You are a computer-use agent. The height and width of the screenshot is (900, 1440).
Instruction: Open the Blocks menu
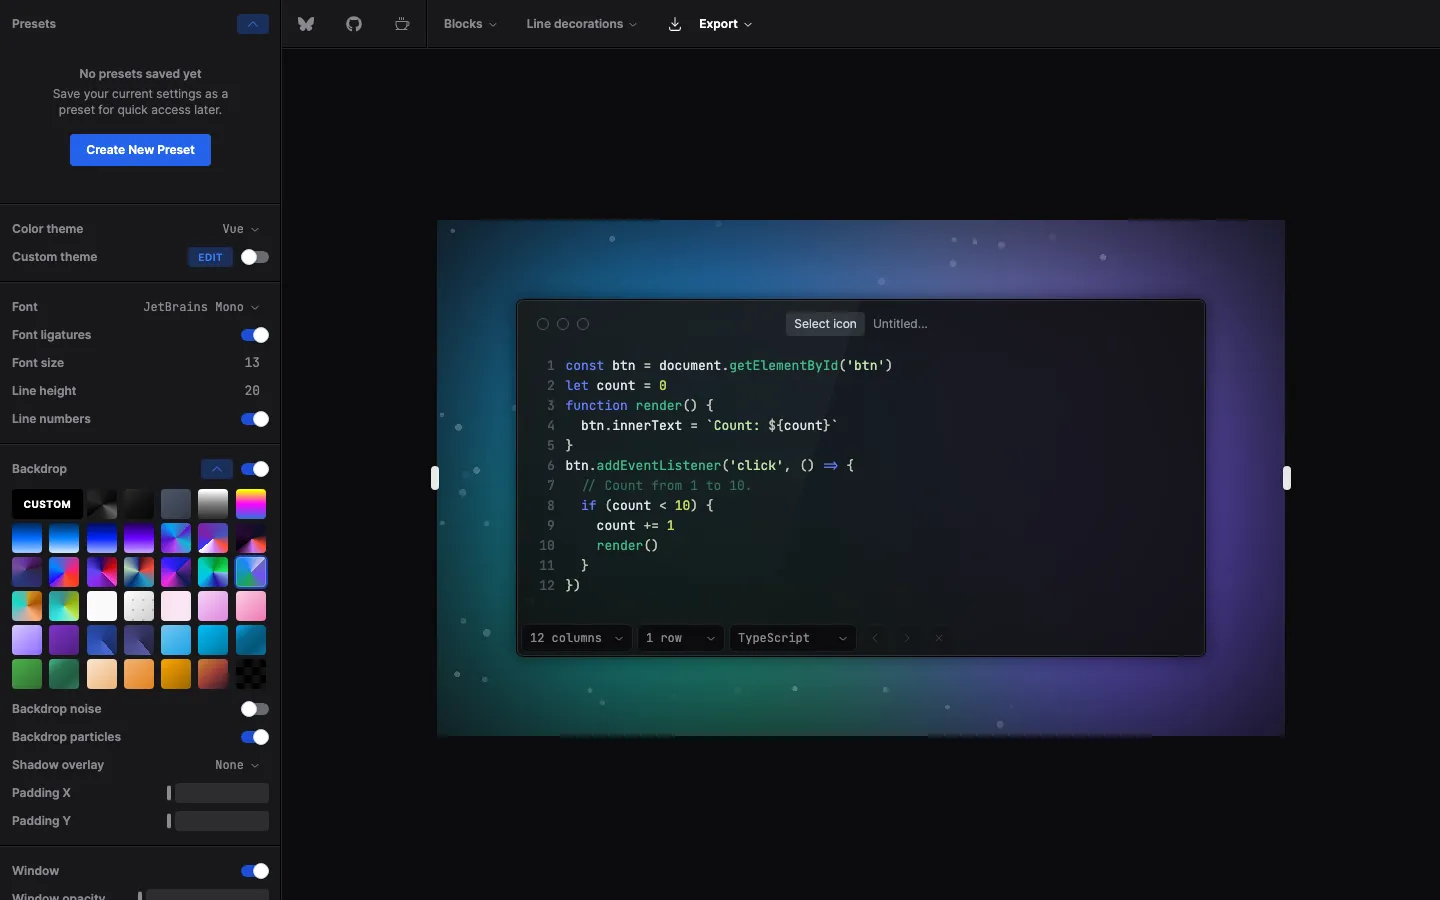point(470,24)
